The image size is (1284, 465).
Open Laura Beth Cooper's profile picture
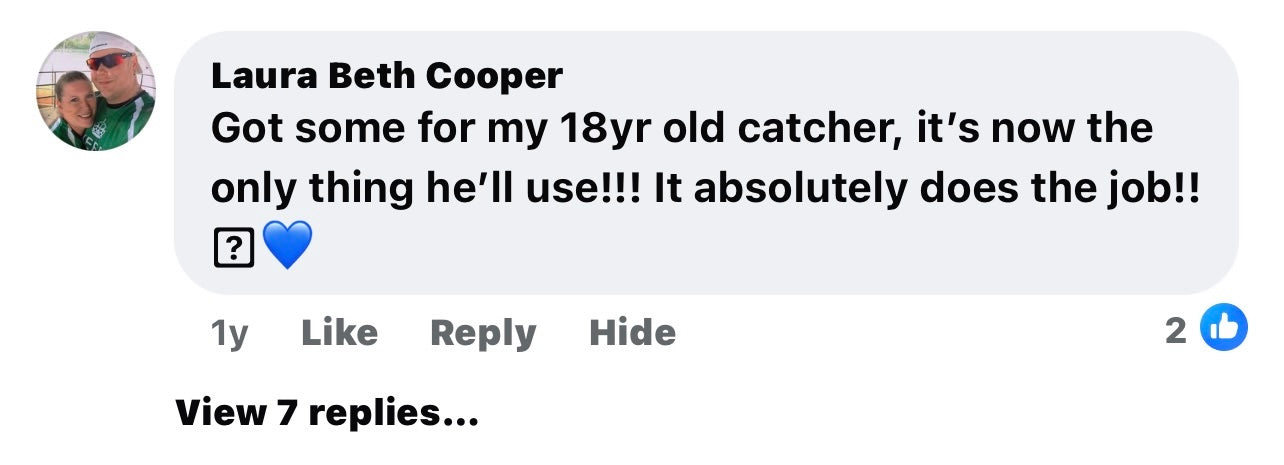point(96,91)
